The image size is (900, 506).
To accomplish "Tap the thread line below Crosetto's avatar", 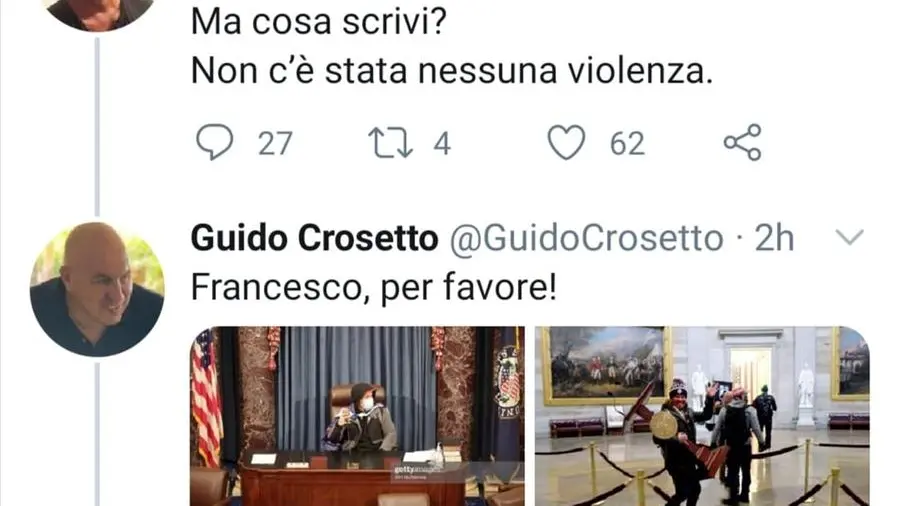I will pos(97,434).
